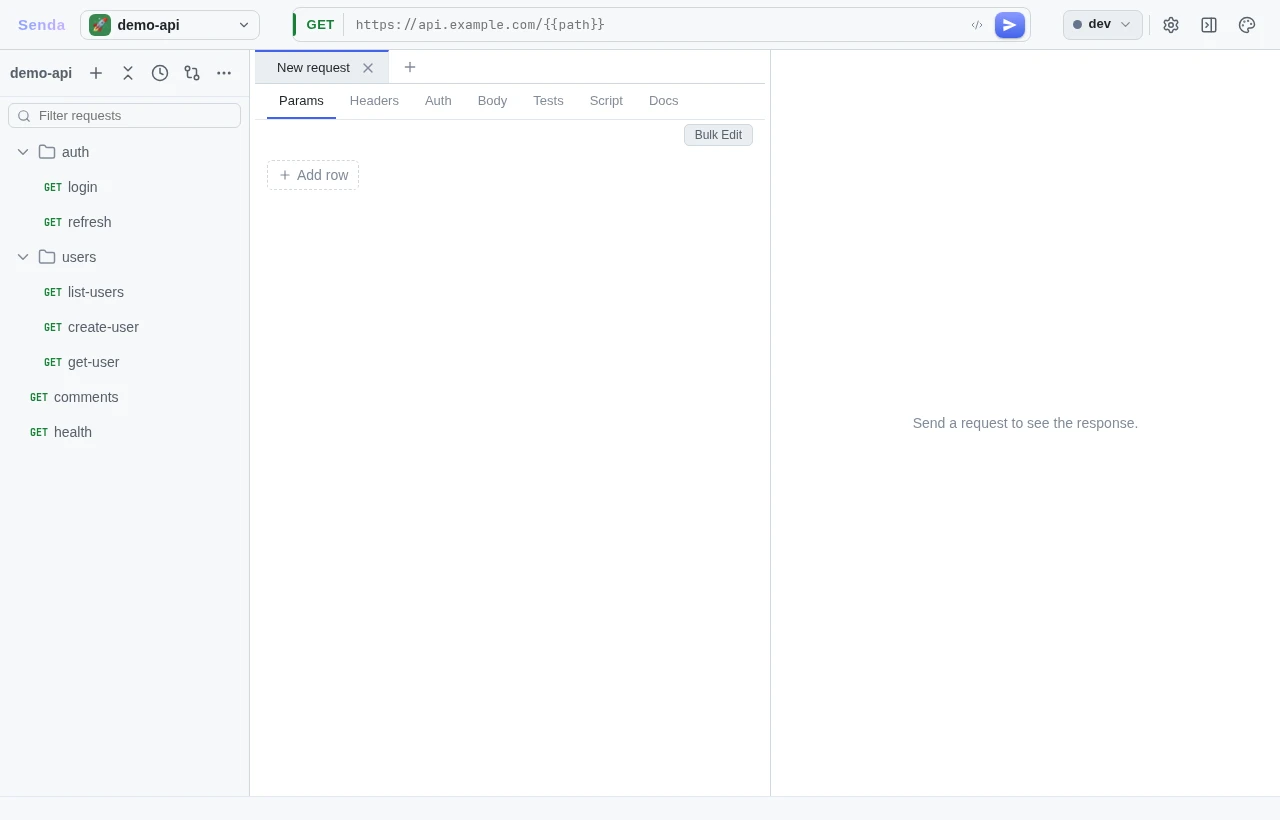Open the sidebar more options ellipsis
Viewport: 1280px width, 820px height.
click(x=224, y=73)
